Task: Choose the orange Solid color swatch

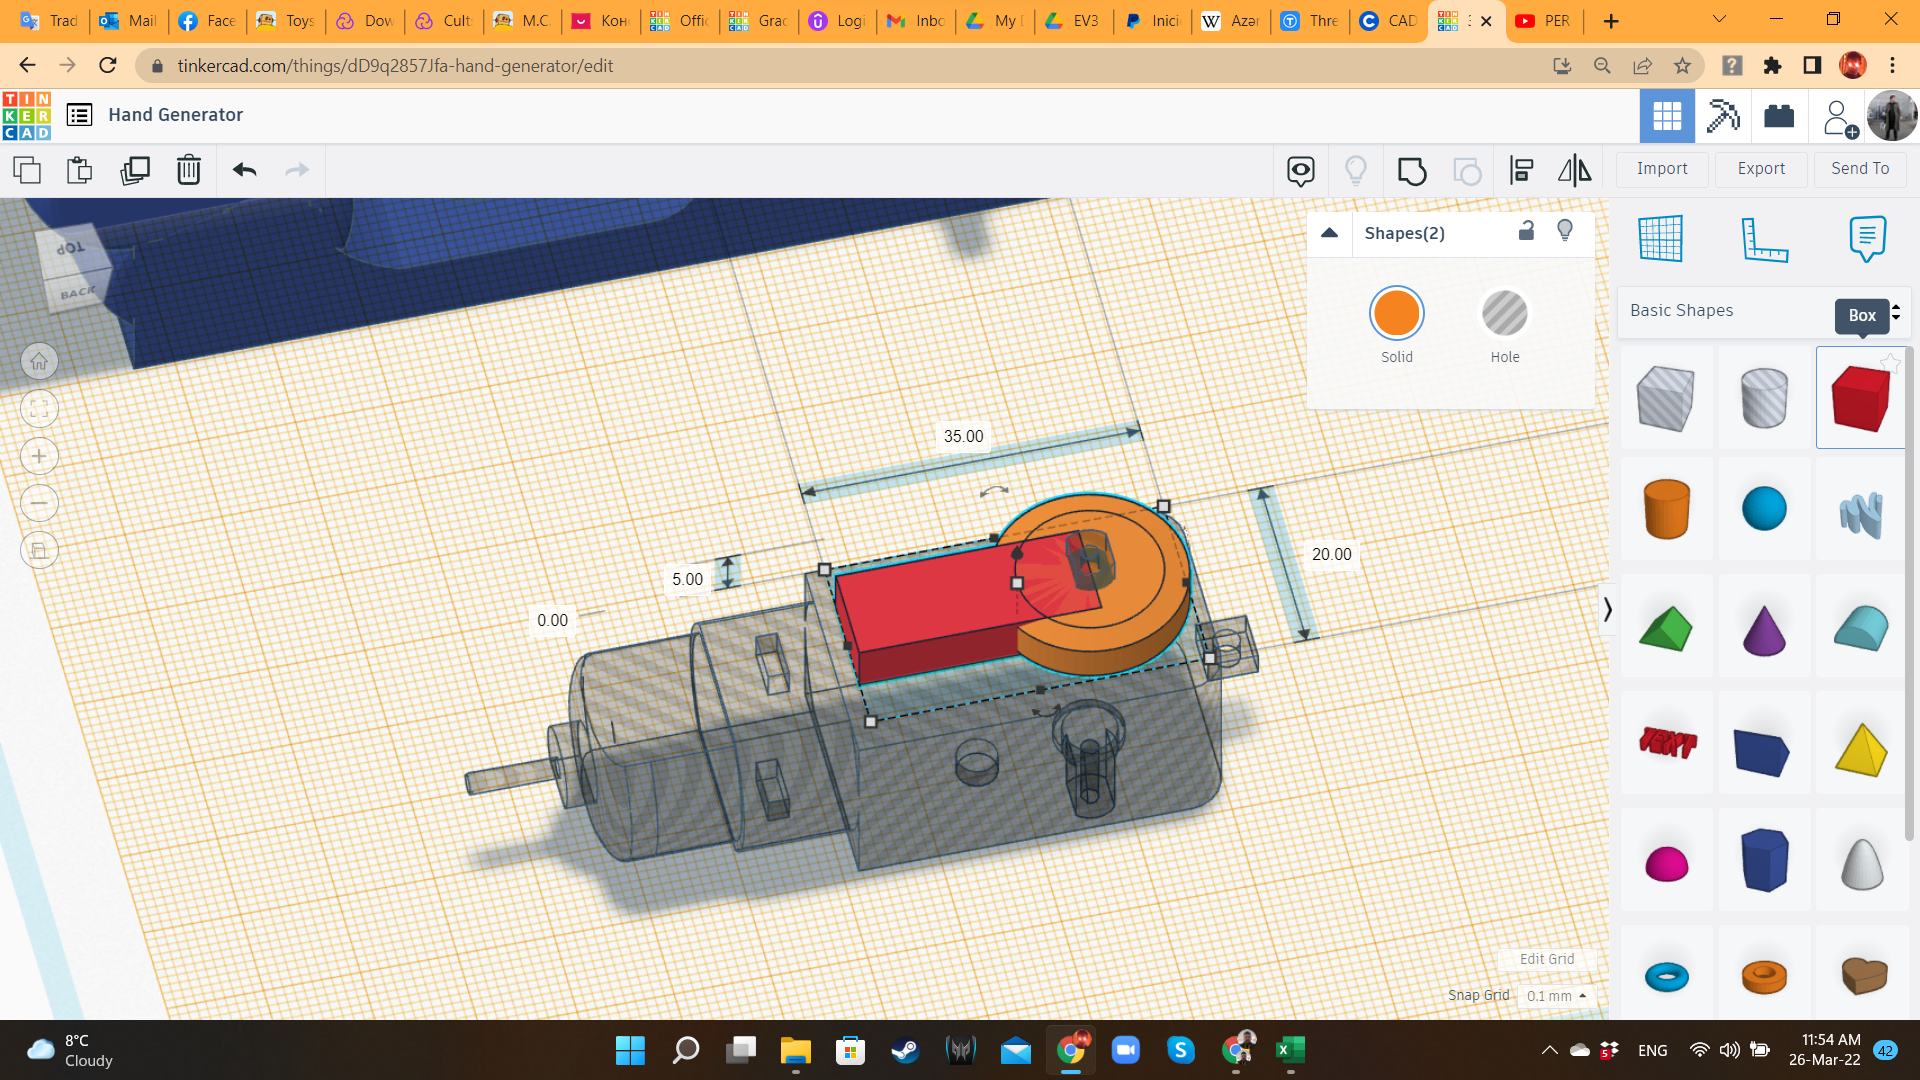Action: [x=1396, y=314]
